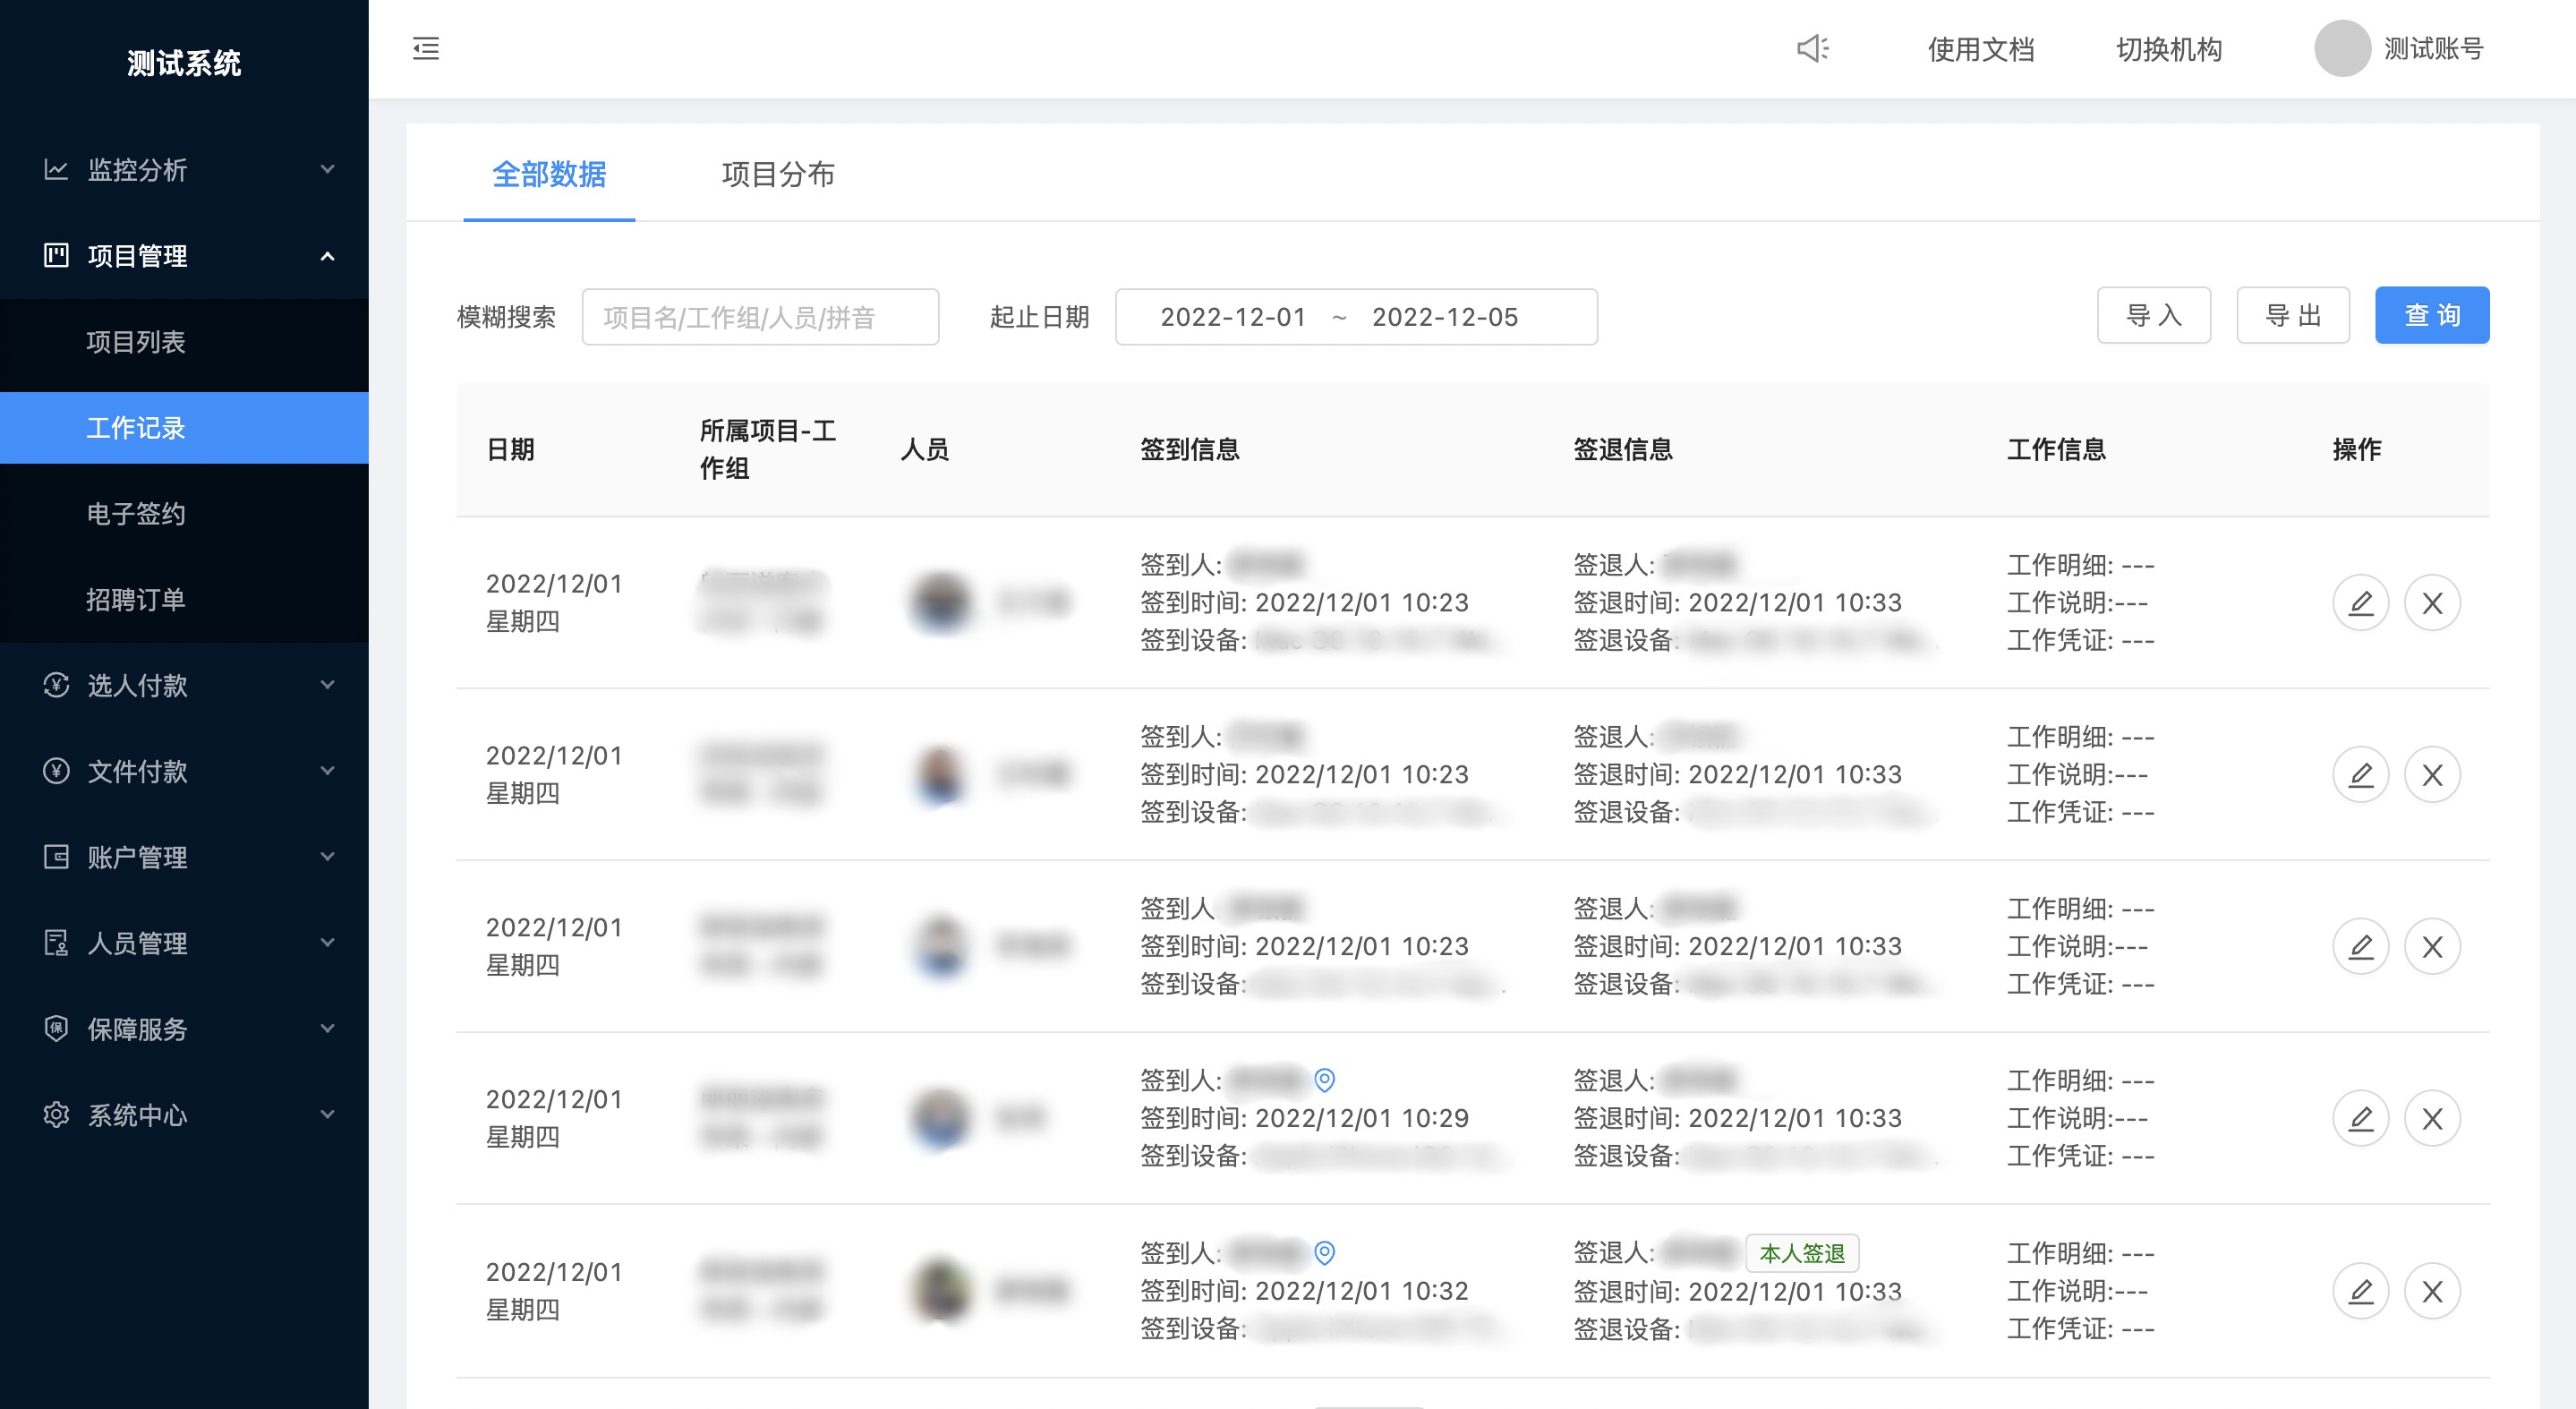Click the 所属项目-工作组 column header
This screenshot has width=2576, height=1409.
767,449
